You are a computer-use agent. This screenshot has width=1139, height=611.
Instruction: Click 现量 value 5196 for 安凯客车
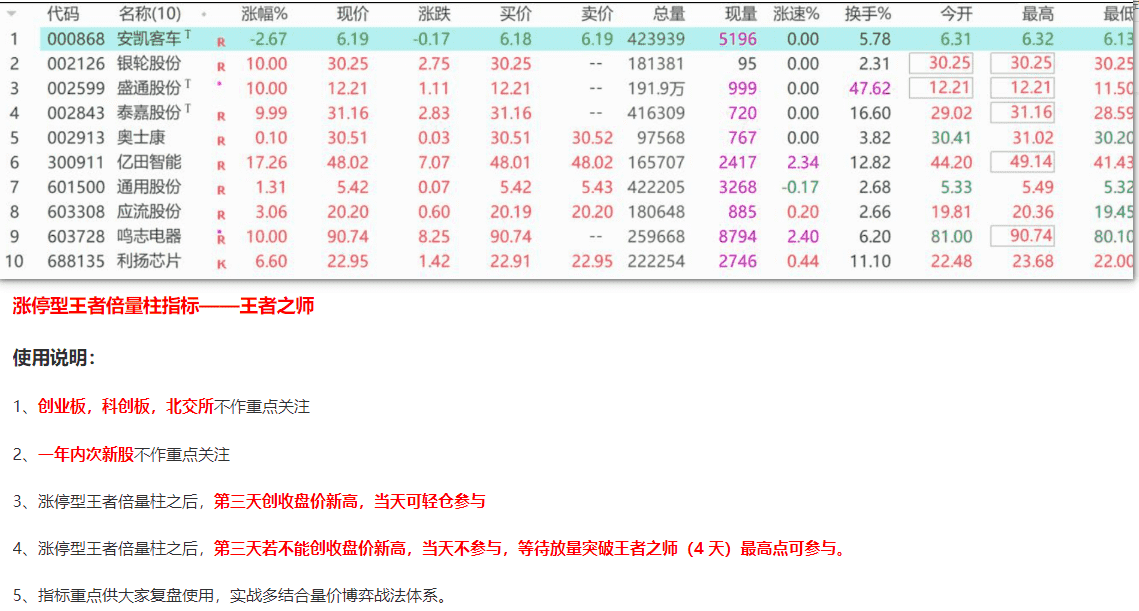coord(738,39)
